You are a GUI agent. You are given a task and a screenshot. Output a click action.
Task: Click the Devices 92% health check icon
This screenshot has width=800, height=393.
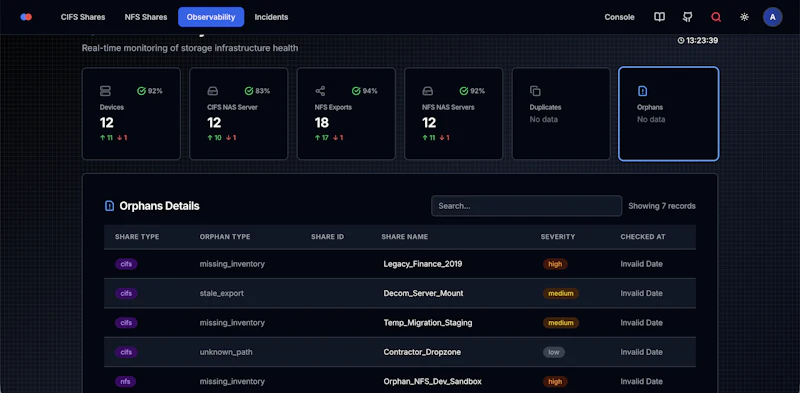point(141,91)
